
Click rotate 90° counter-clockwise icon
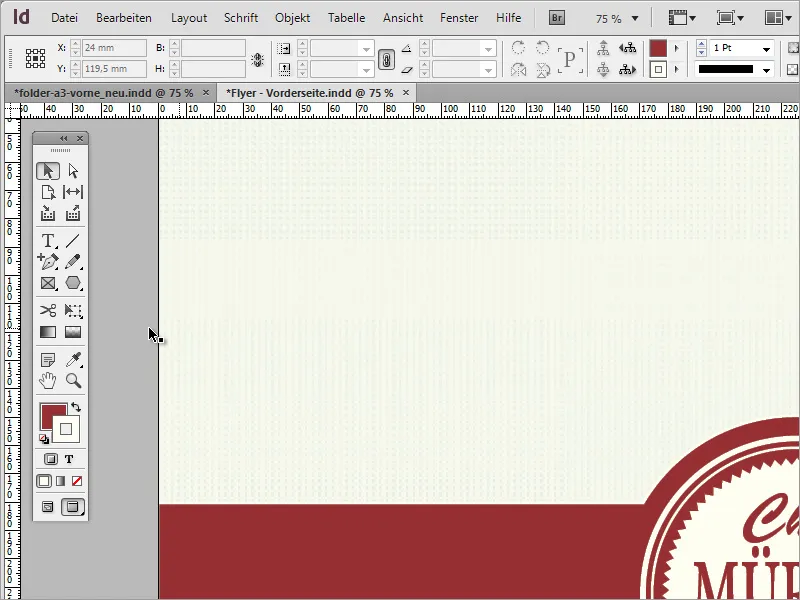(x=543, y=48)
